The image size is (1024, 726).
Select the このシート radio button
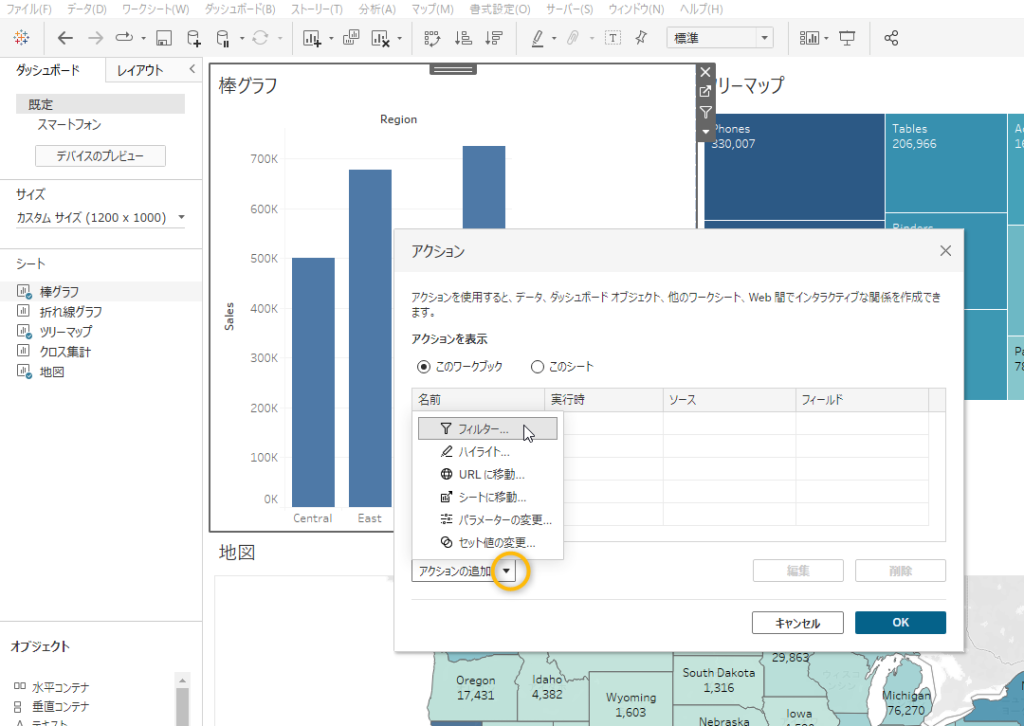pos(537,367)
